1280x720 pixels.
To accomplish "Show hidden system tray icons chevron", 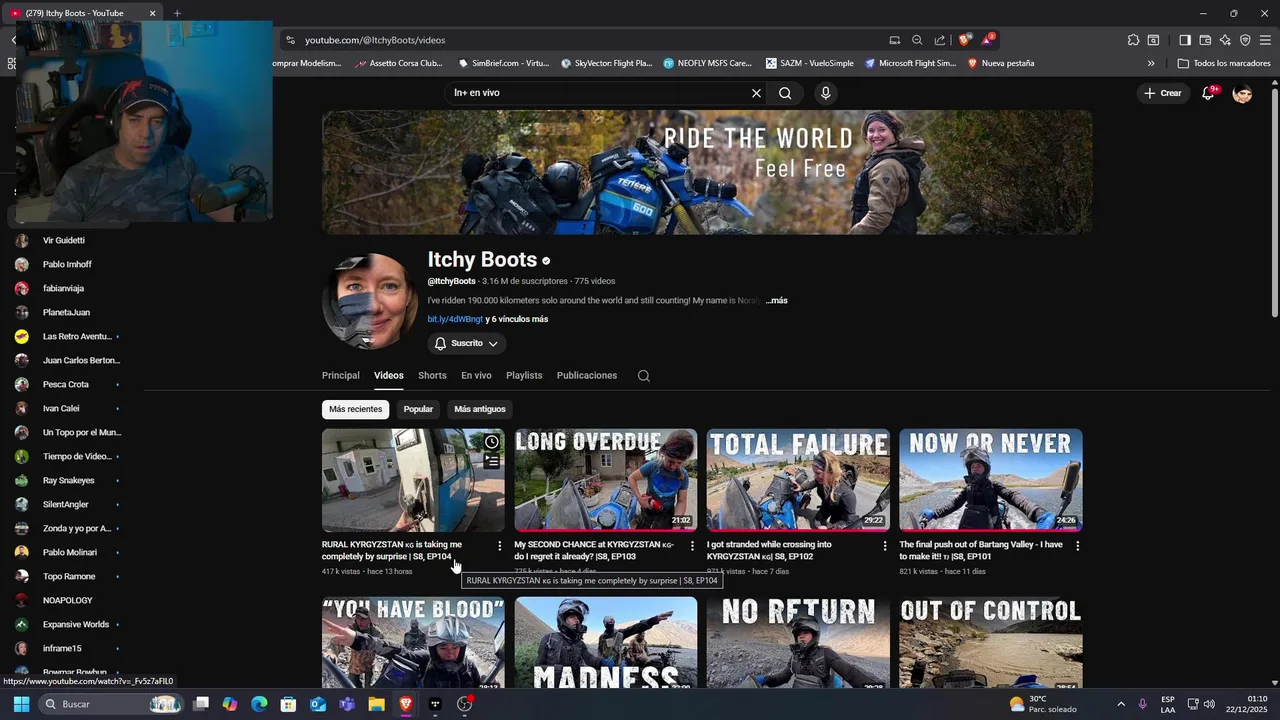I will (1120, 704).
